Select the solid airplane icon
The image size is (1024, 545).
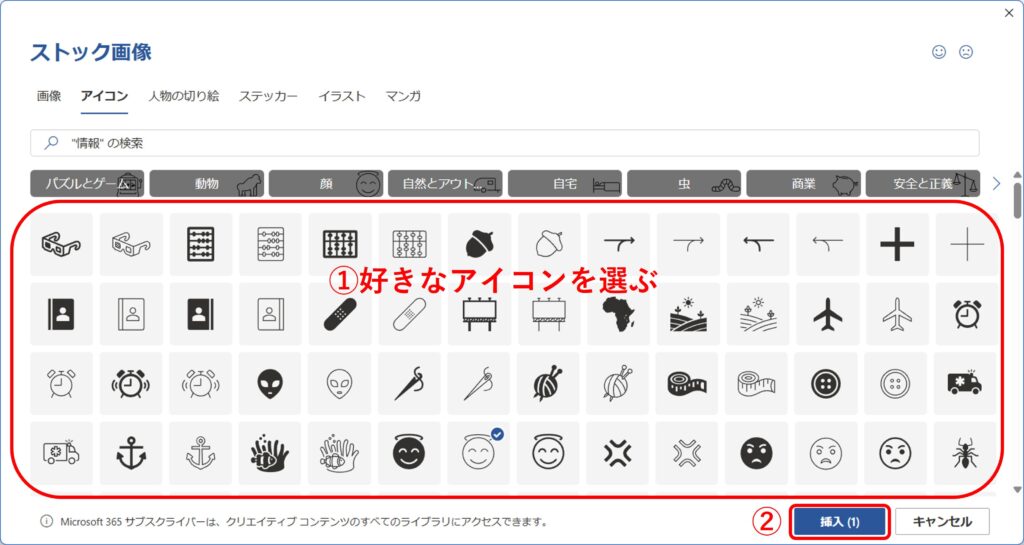click(827, 314)
